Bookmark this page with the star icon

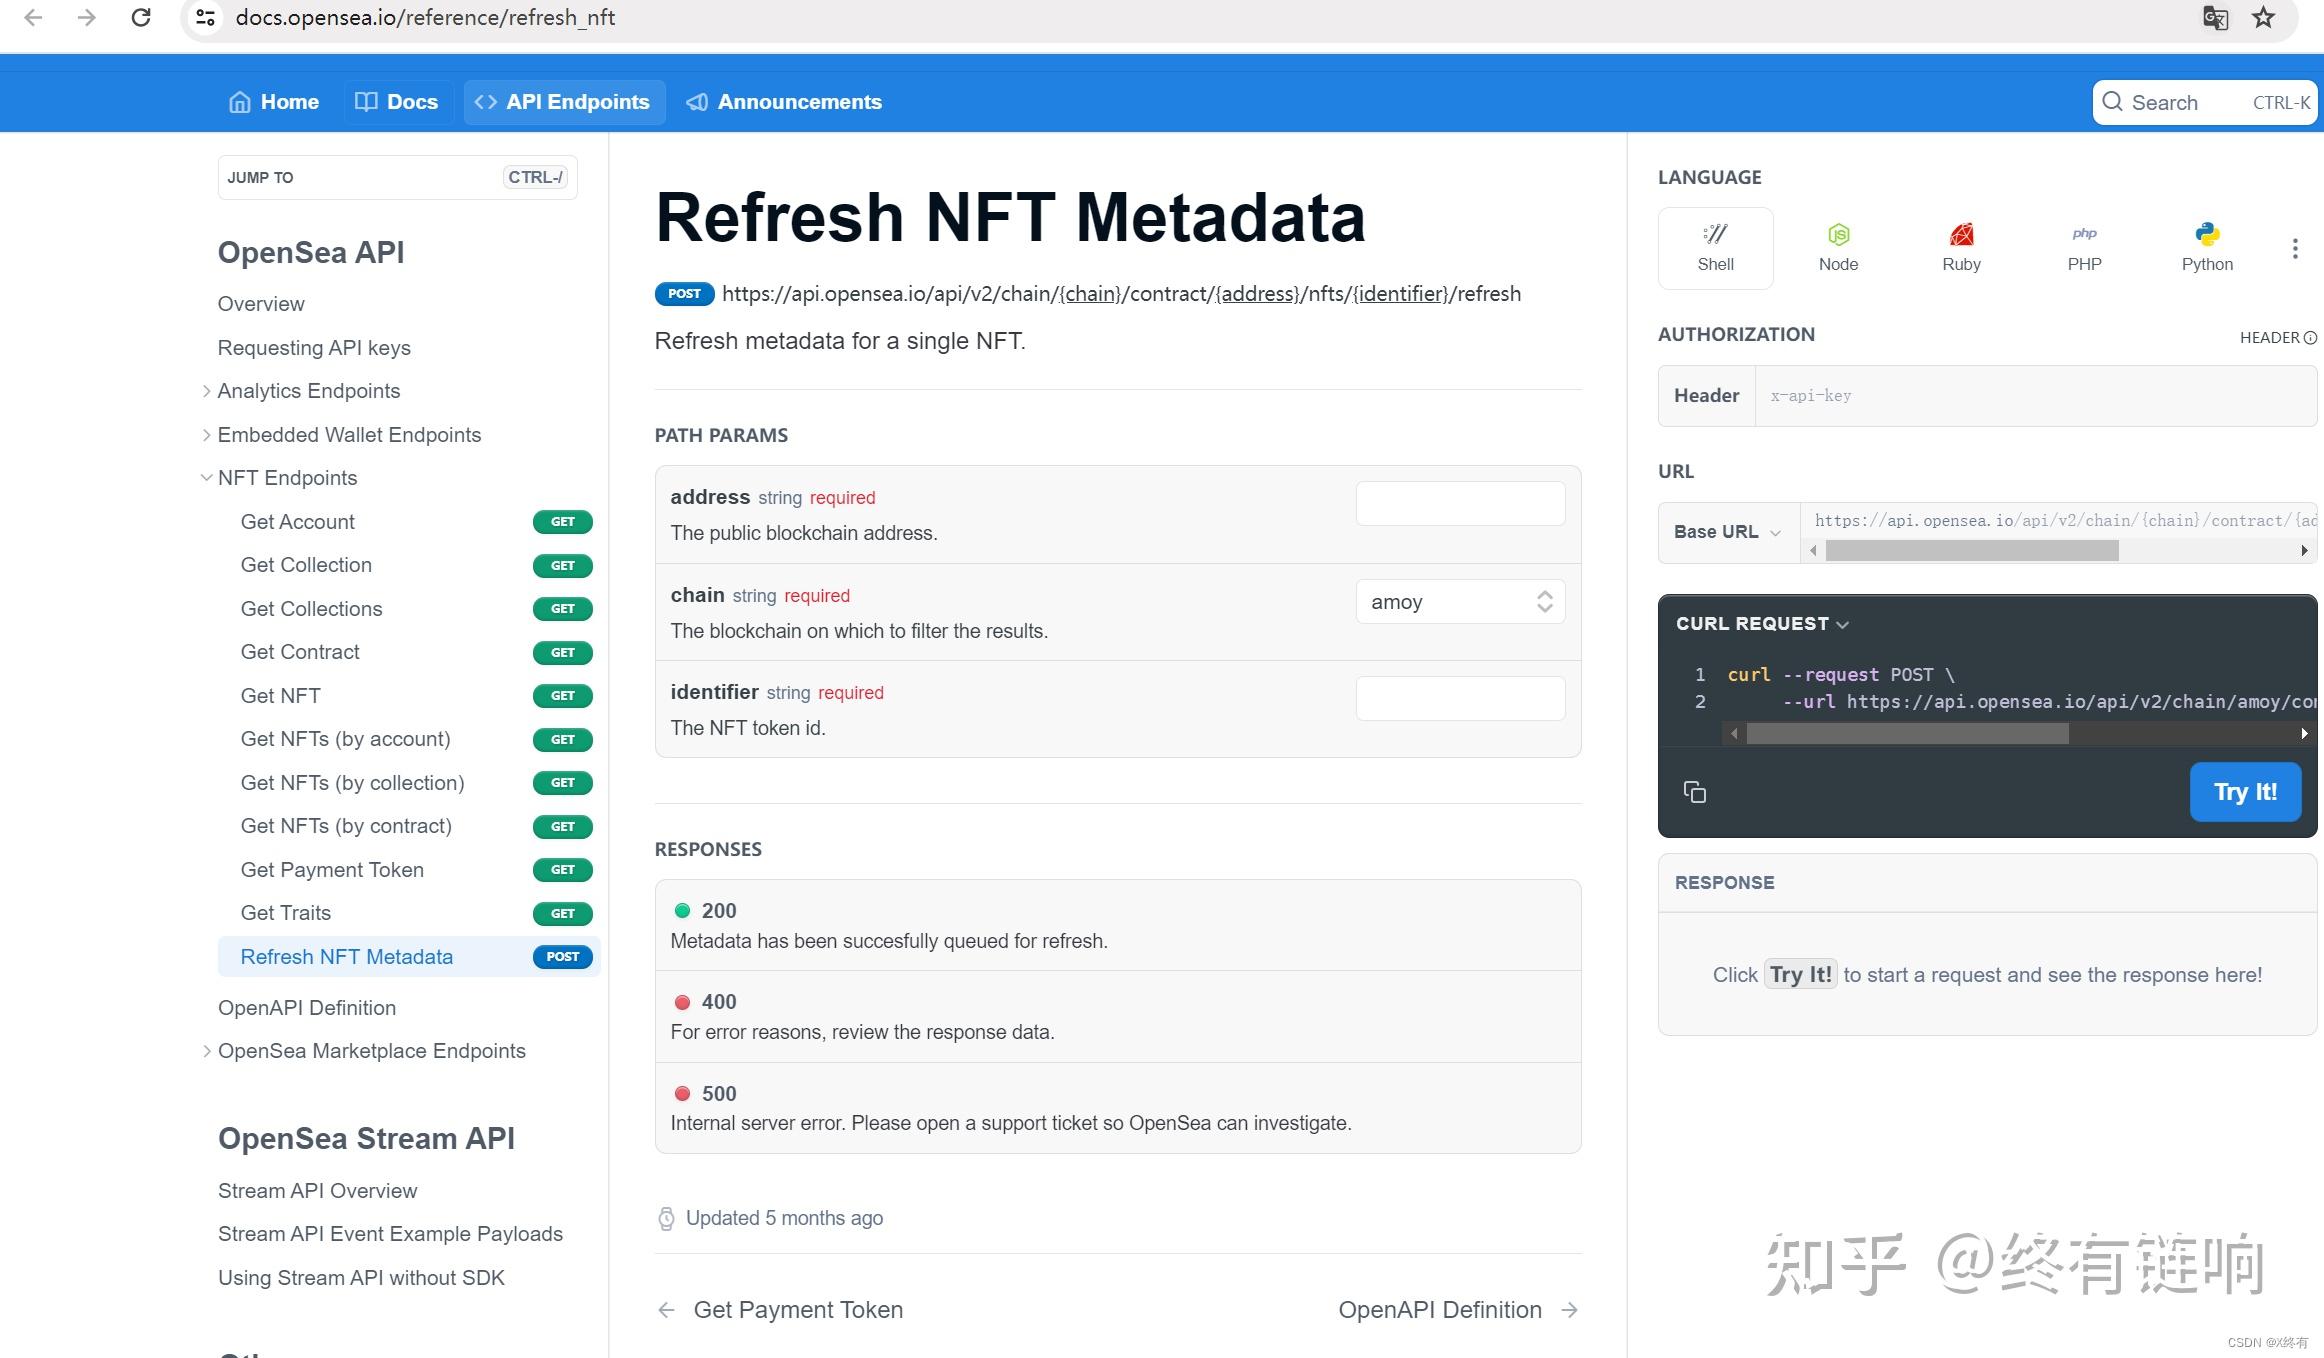[x=2263, y=17]
